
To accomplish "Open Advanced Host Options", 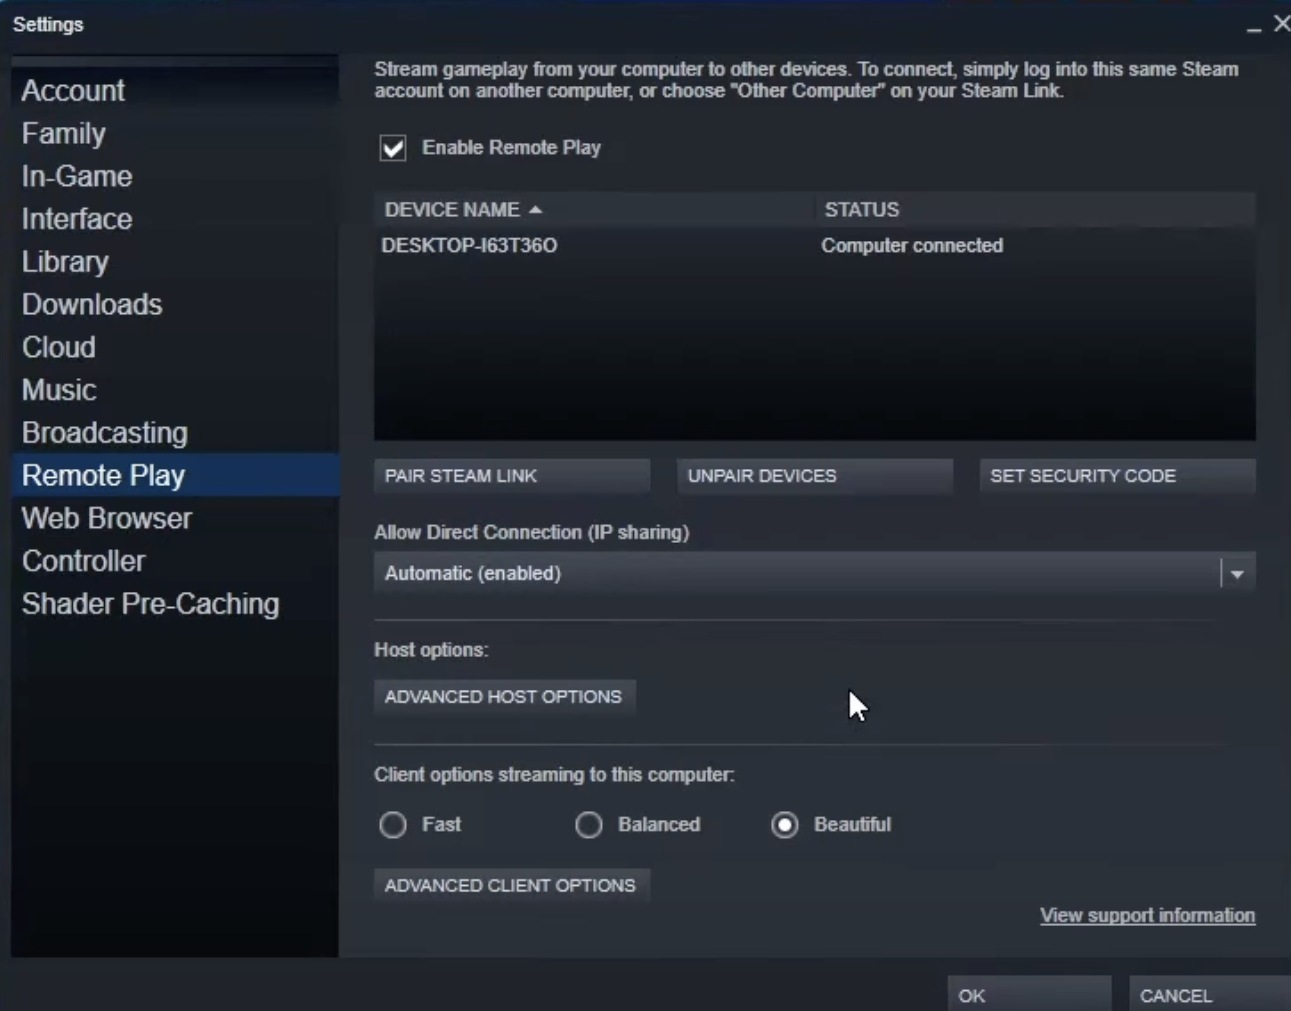I will point(503,697).
